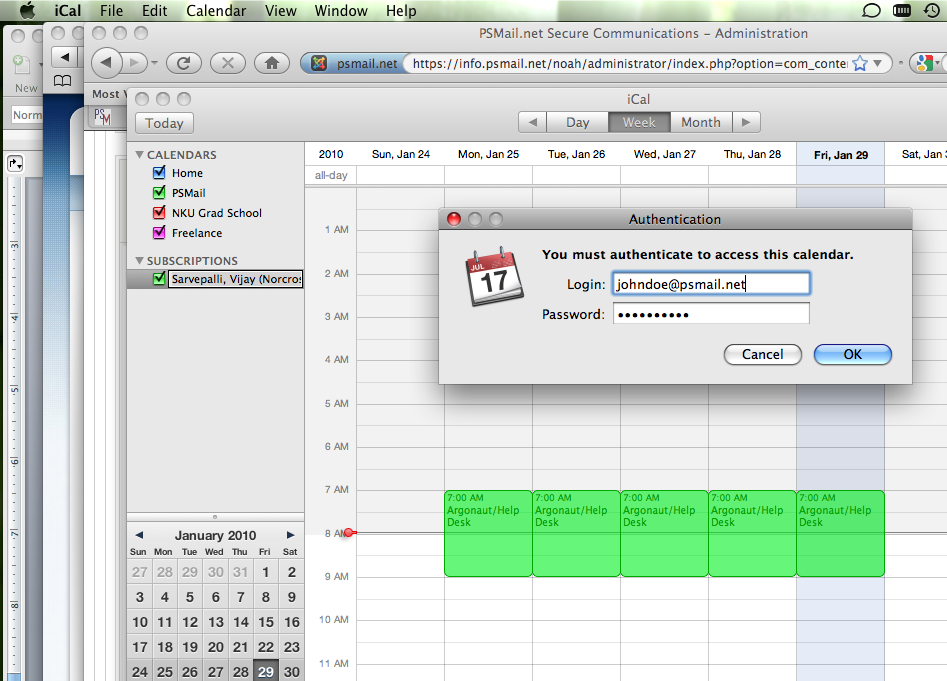Click the red current time marker
The width and height of the screenshot is (947, 681).
348,532
